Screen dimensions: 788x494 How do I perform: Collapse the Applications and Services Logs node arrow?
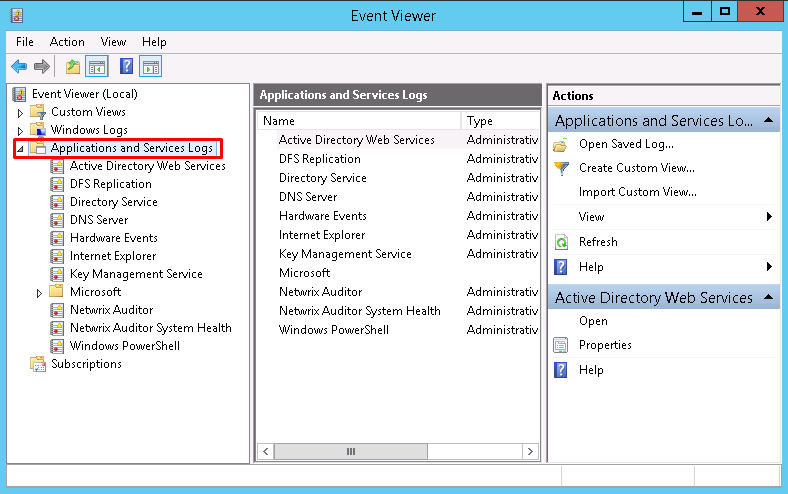click(20, 149)
